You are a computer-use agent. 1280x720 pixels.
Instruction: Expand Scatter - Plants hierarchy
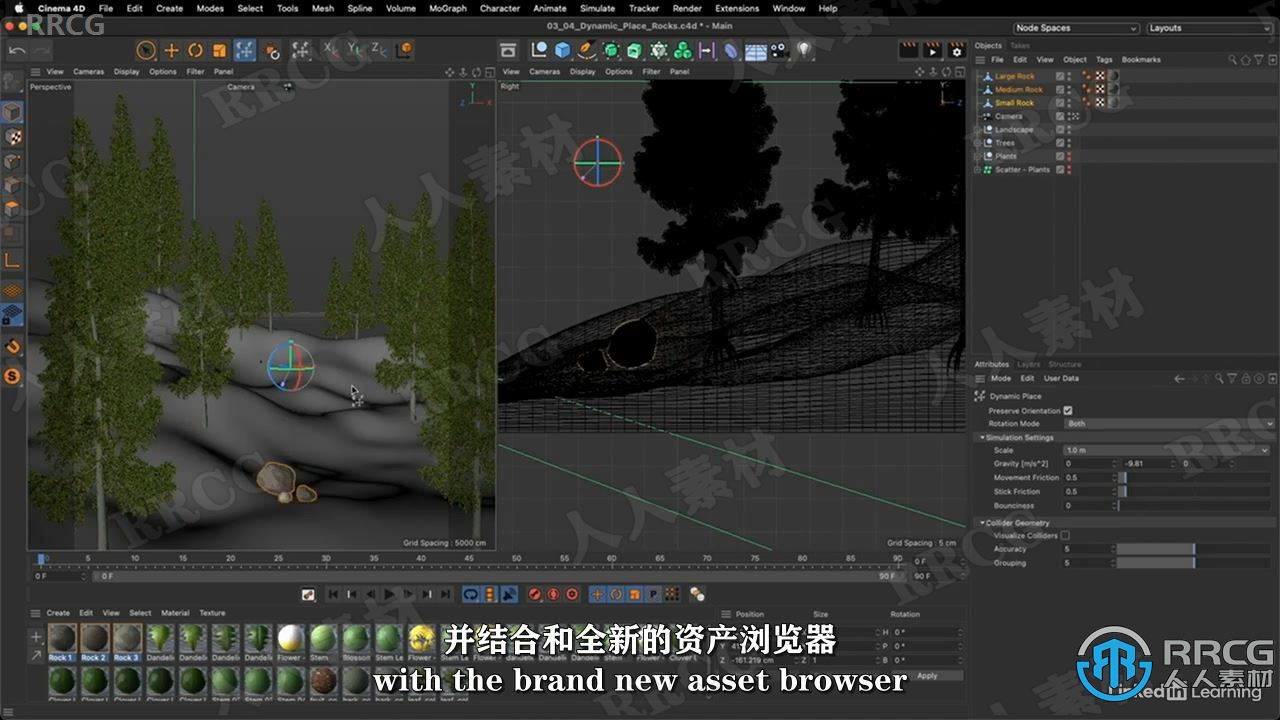(978, 170)
